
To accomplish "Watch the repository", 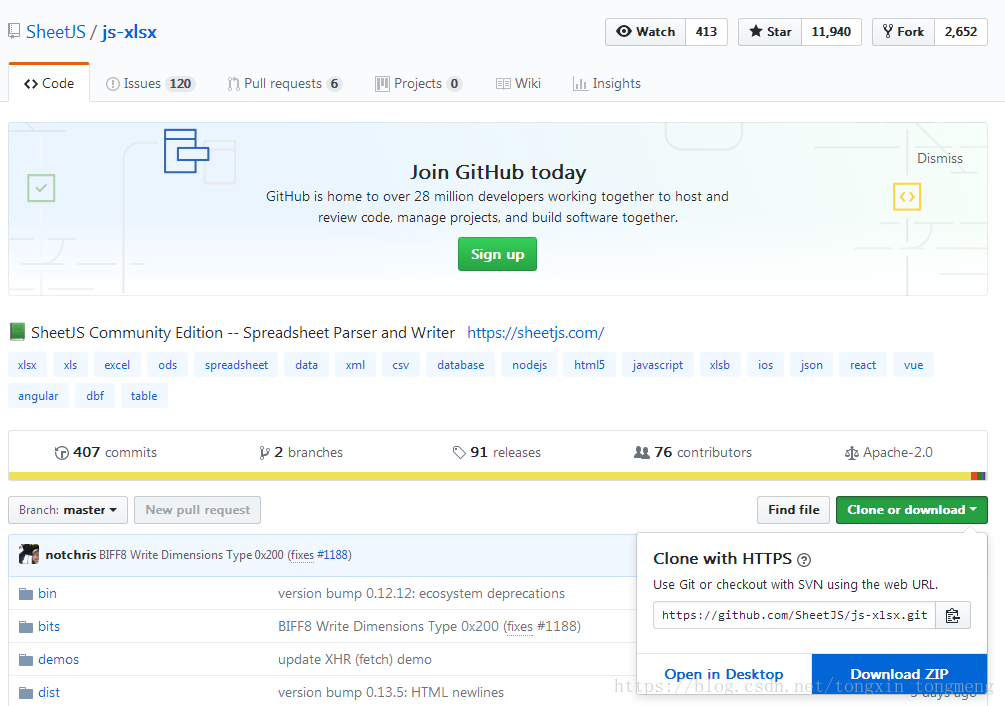I will coord(645,32).
